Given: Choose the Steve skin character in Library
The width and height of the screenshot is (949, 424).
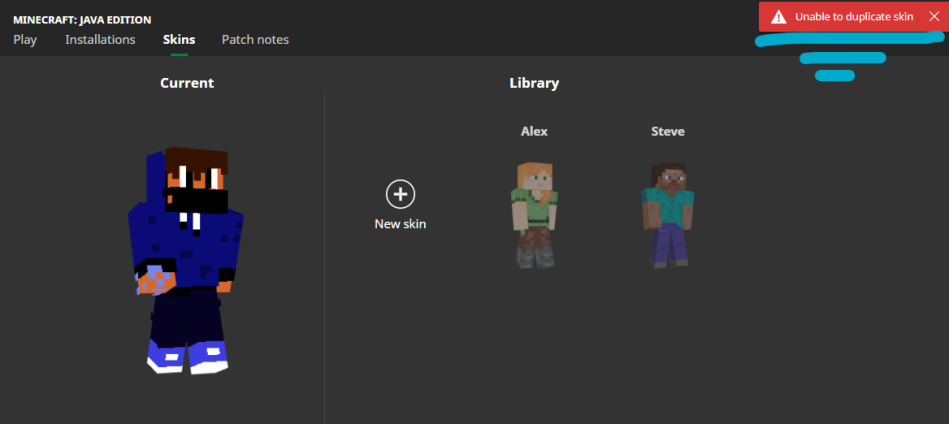Looking at the screenshot, I should pyautogui.click(x=667, y=214).
